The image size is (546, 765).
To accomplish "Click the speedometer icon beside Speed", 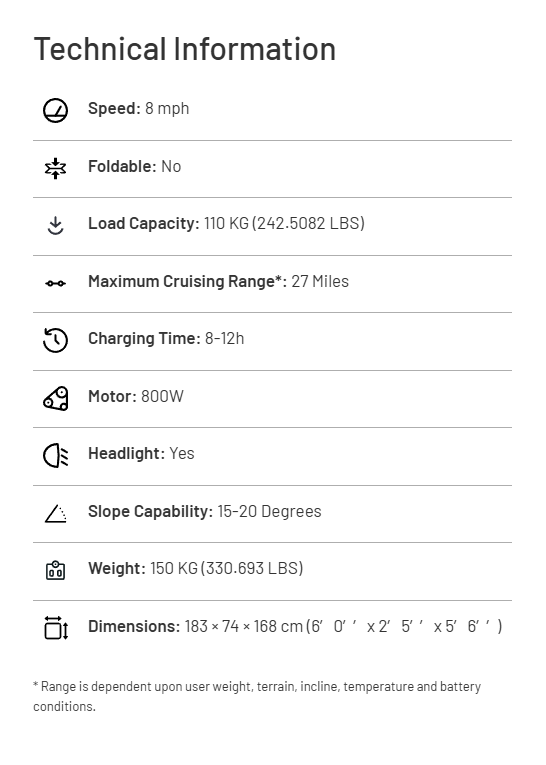I will [x=55, y=110].
